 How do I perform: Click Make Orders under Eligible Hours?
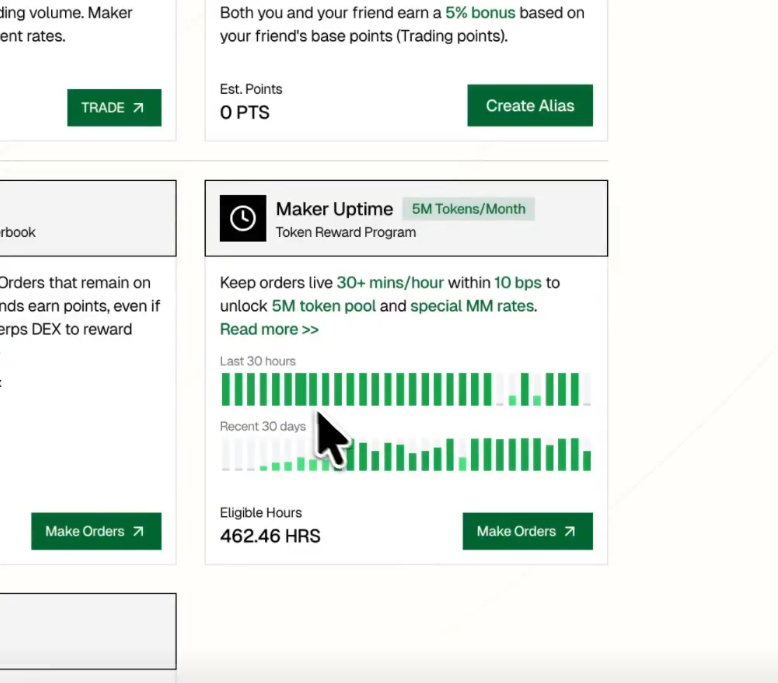(x=527, y=531)
